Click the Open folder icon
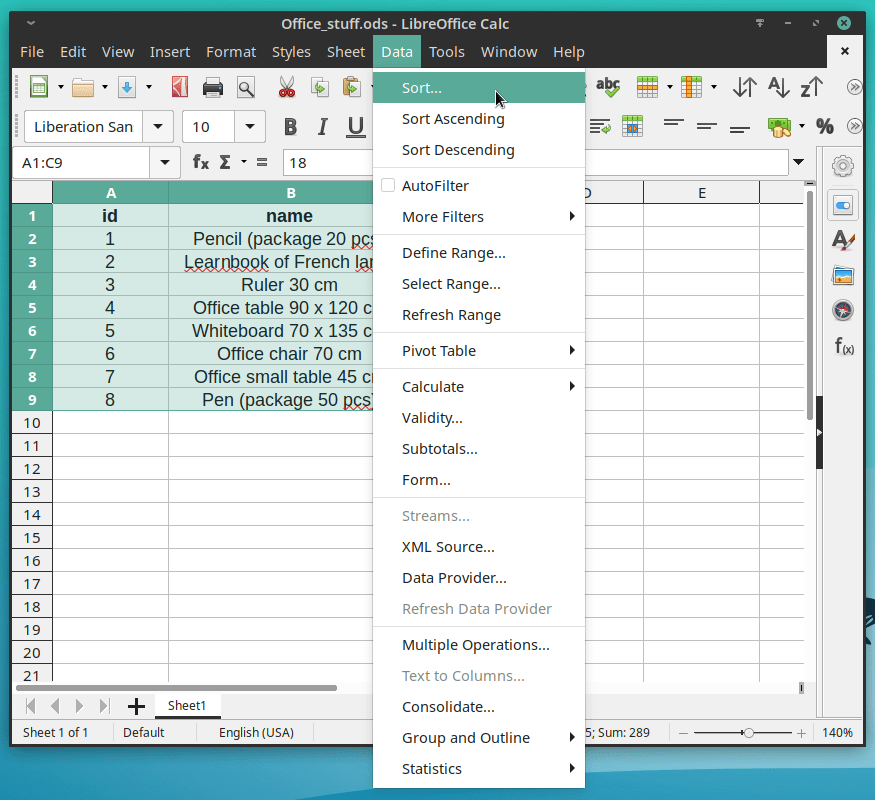875x800 pixels. tap(83, 87)
